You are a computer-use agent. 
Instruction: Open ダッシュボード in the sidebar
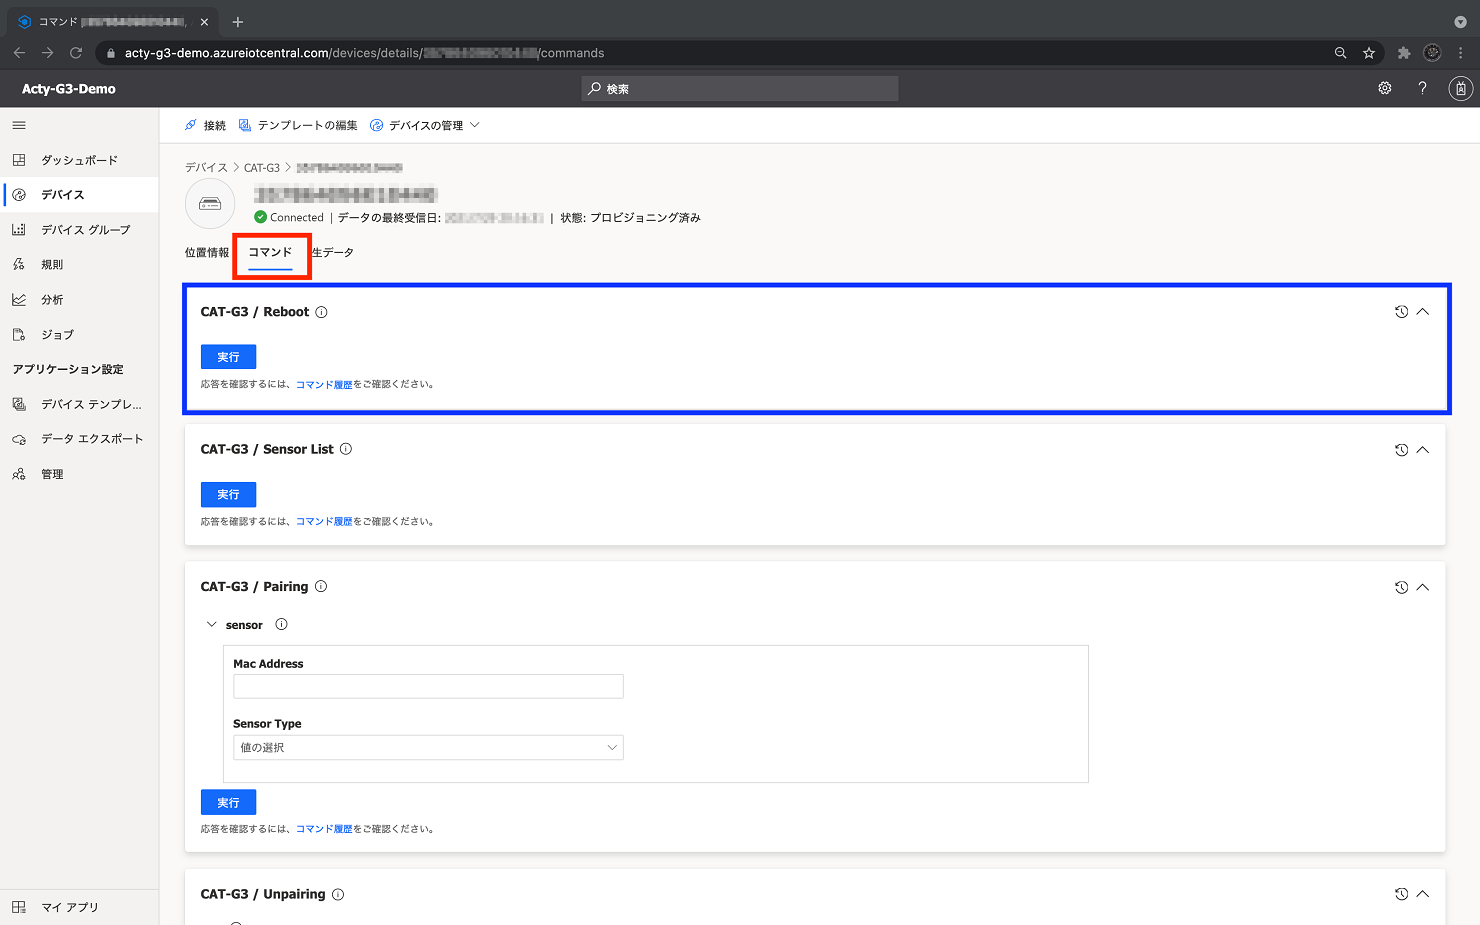79,160
